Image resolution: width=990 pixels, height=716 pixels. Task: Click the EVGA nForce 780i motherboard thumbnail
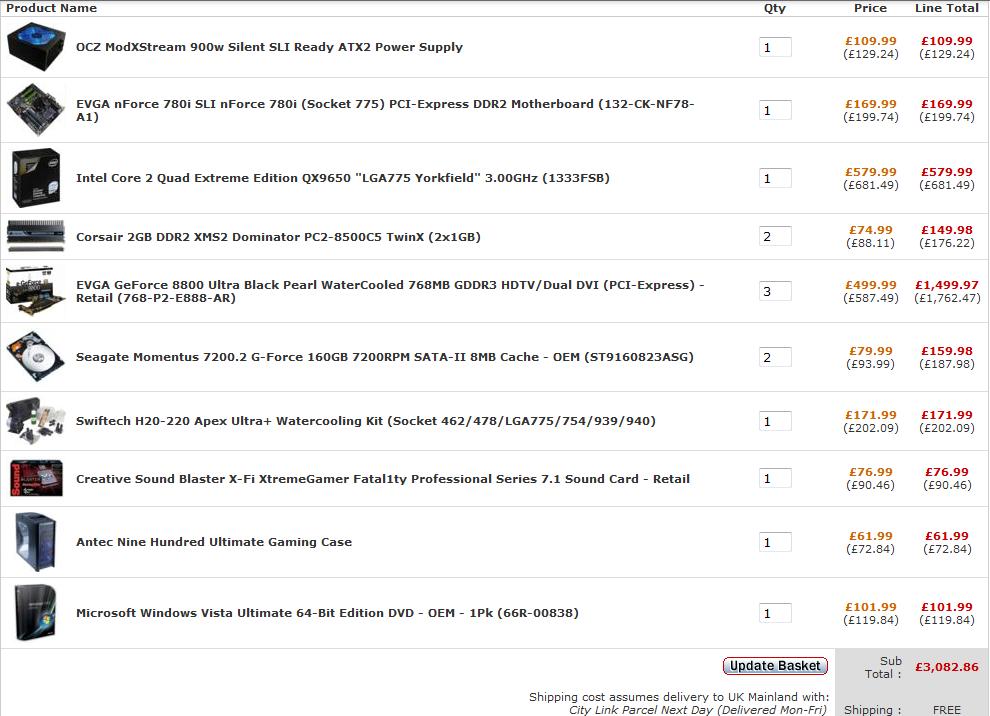point(36,110)
